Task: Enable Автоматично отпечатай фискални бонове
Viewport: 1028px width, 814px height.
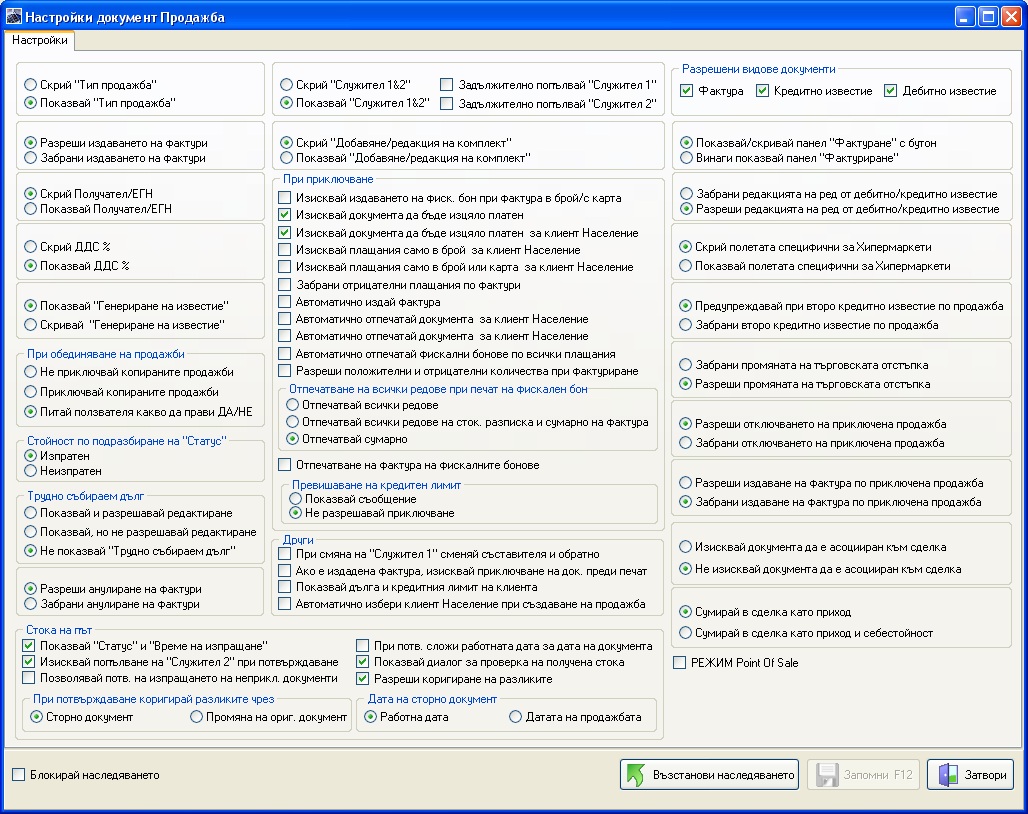Action: click(285, 354)
